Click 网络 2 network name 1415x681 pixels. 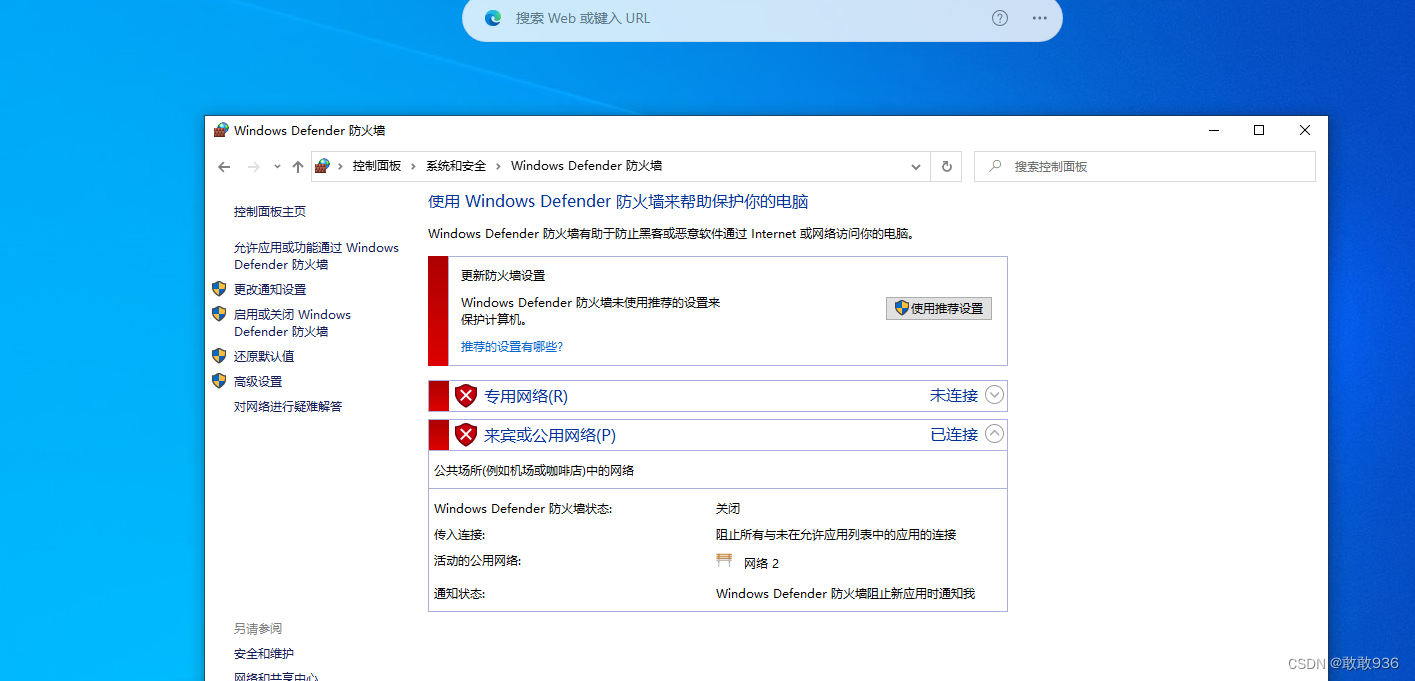click(761, 563)
